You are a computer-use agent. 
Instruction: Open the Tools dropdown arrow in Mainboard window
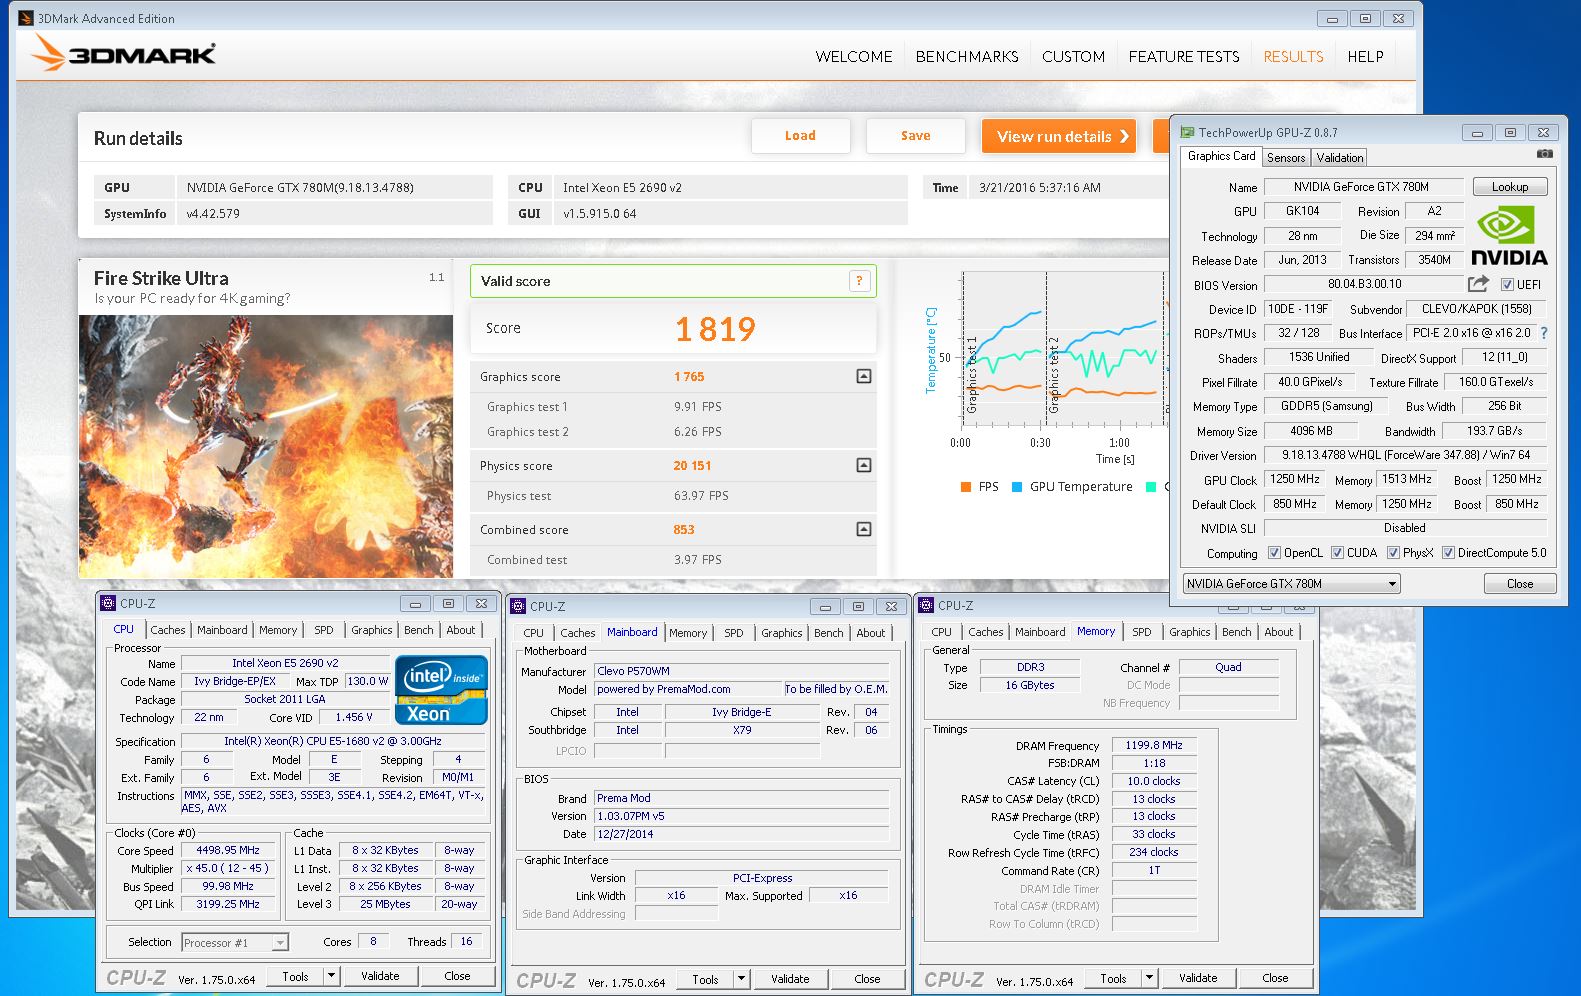pyautogui.click(x=742, y=979)
